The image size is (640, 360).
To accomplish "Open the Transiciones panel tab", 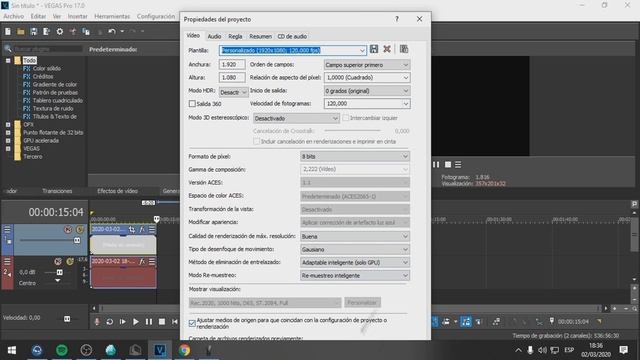I will coord(57,191).
